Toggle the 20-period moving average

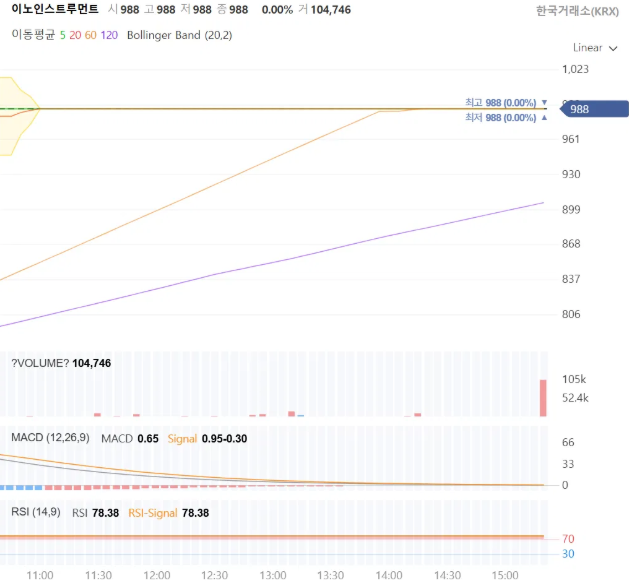75,35
